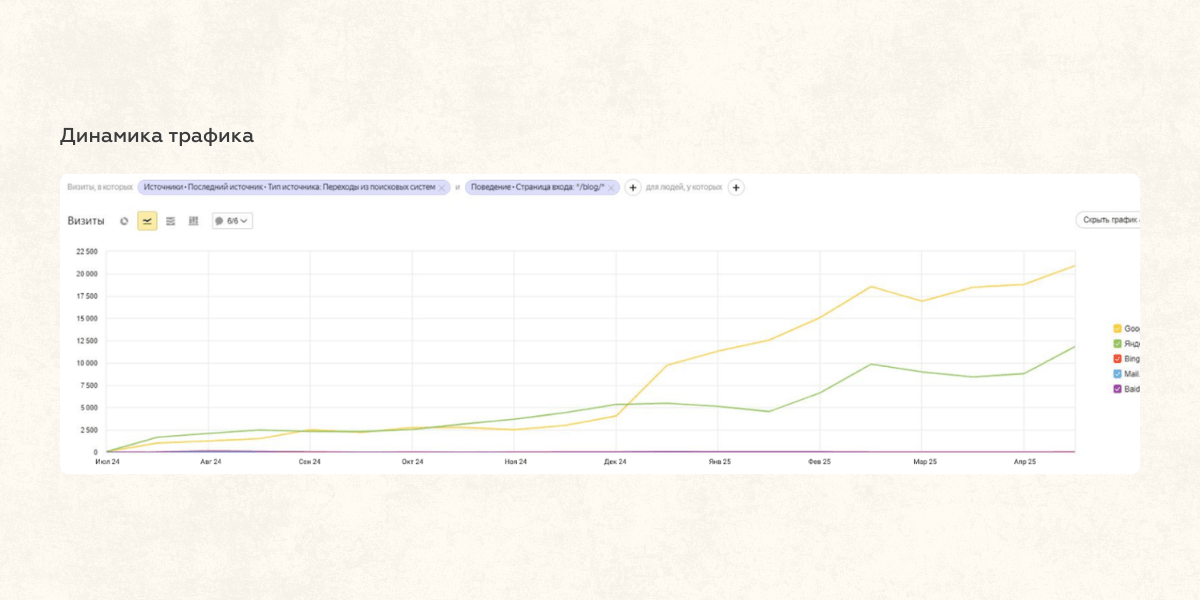Toggle the Mail.ru series checkbox
This screenshot has width=1200, height=600.
(1117, 373)
